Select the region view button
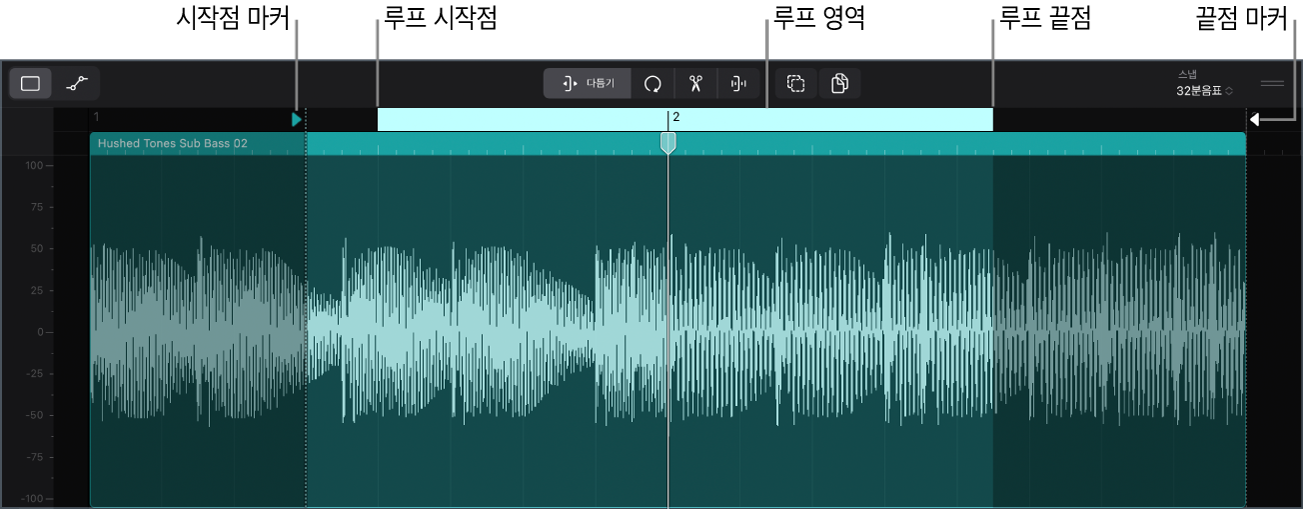This screenshot has width=1303, height=511. tap(31, 84)
